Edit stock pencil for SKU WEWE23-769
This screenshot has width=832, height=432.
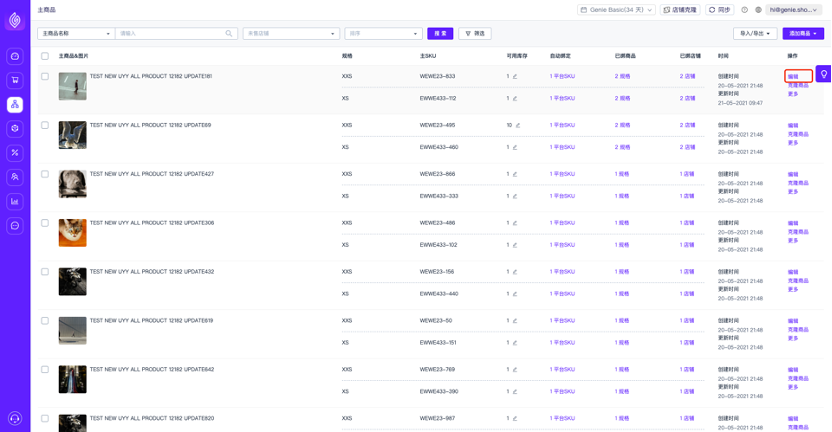coord(515,369)
